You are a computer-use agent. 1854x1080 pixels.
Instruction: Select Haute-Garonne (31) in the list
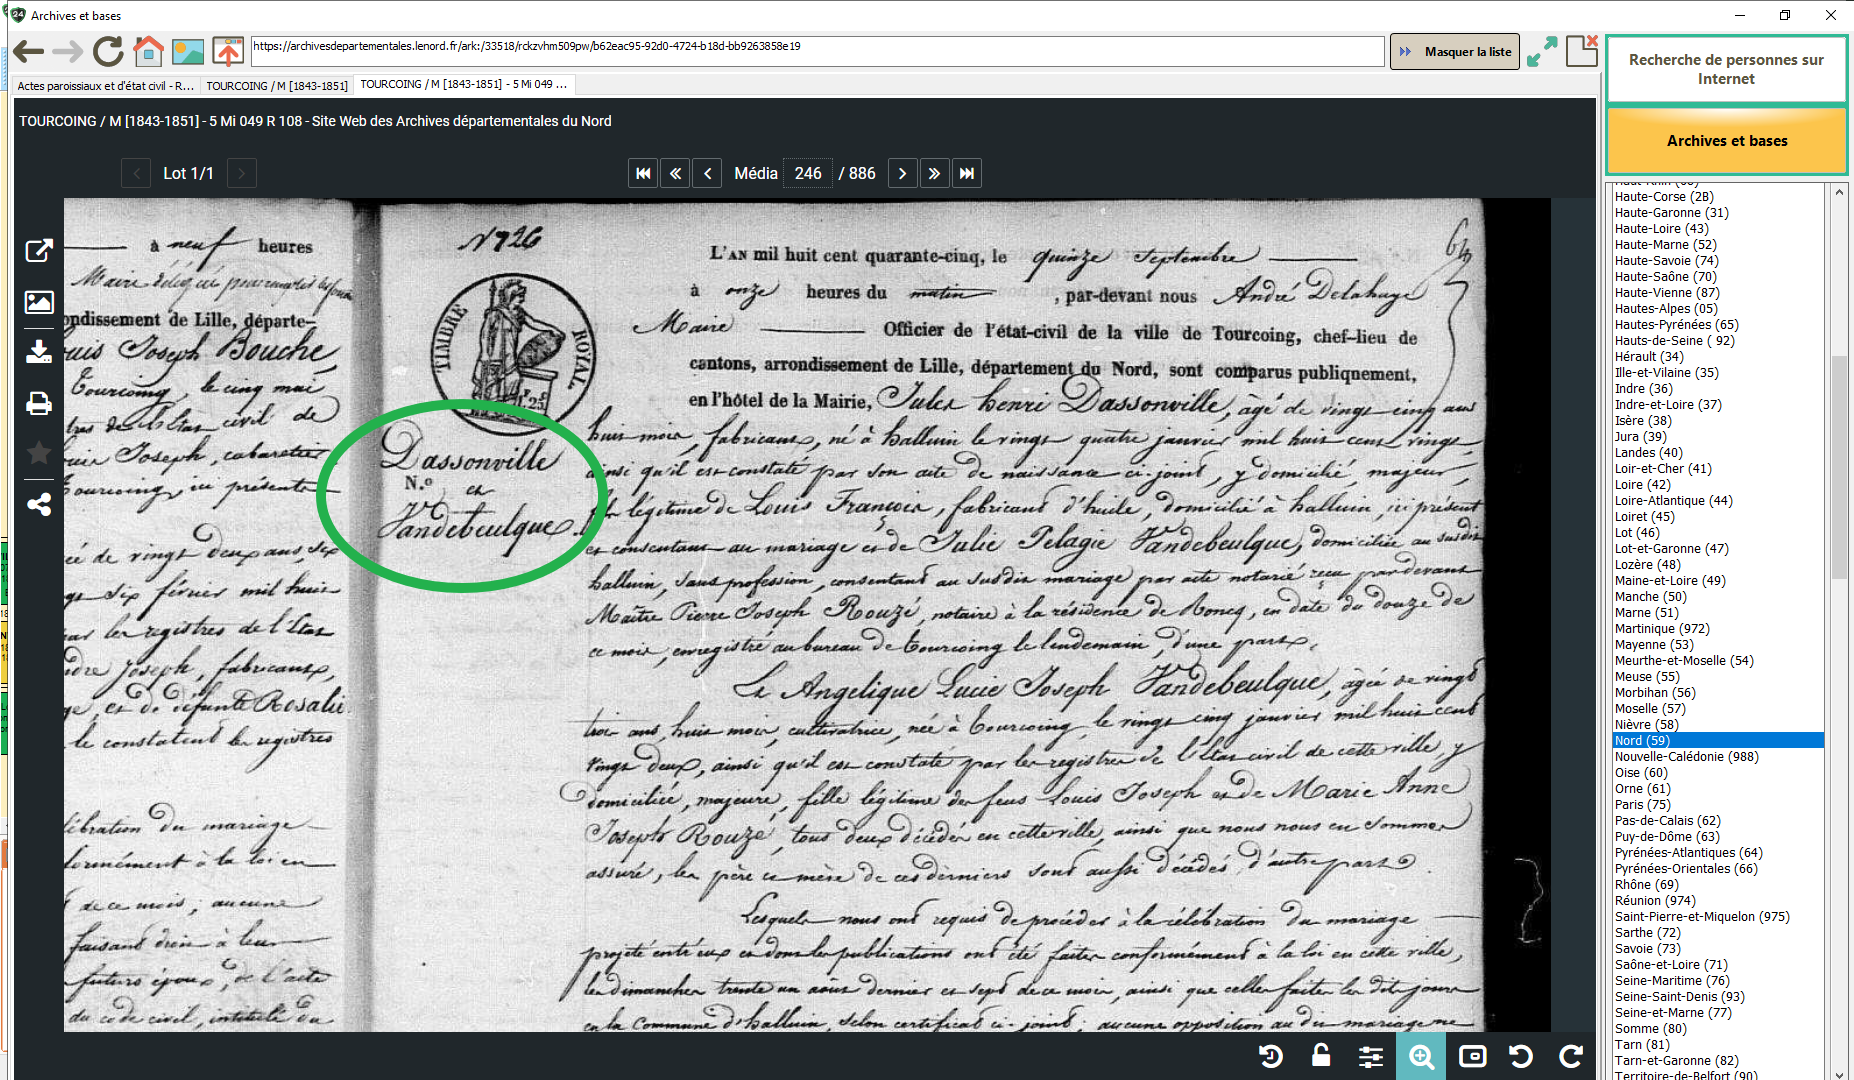coord(1671,212)
